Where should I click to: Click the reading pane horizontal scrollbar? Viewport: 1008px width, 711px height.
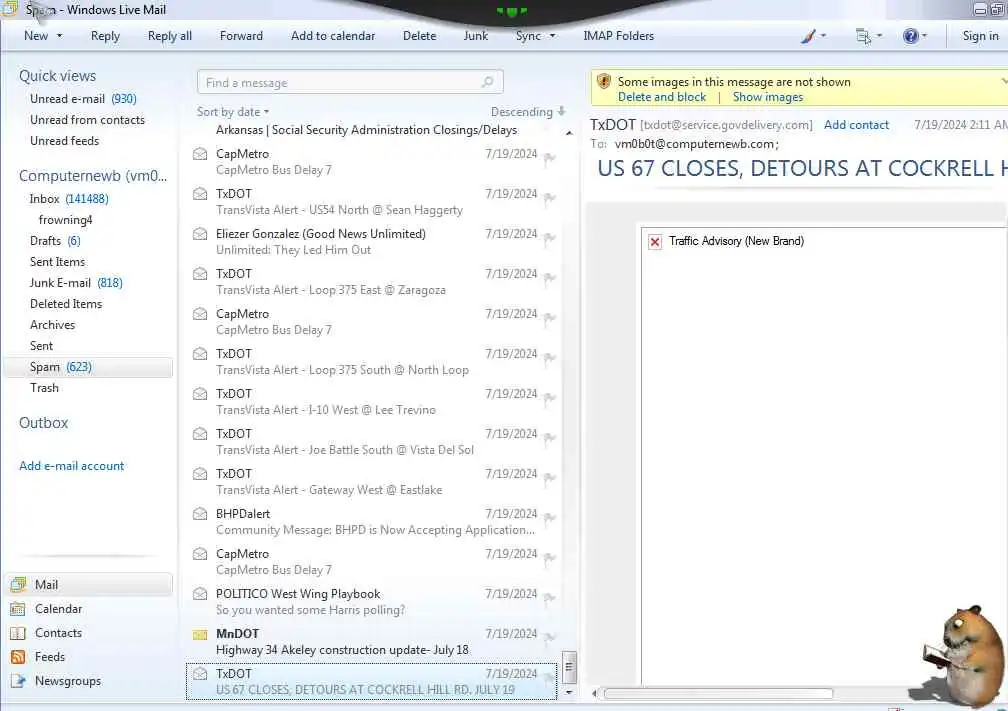pos(717,694)
